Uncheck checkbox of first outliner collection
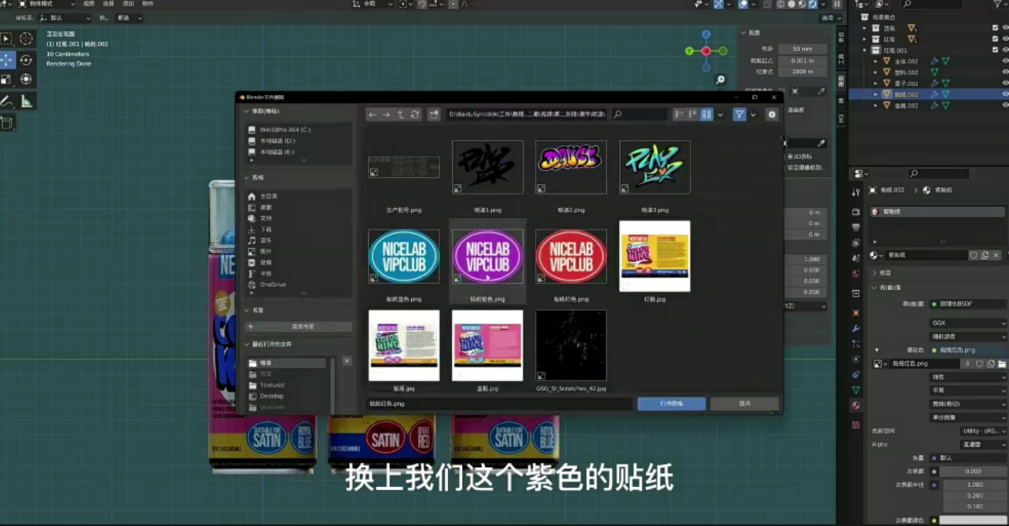Image resolution: width=1009 pixels, height=526 pixels. pyautogui.click(x=995, y=28)
